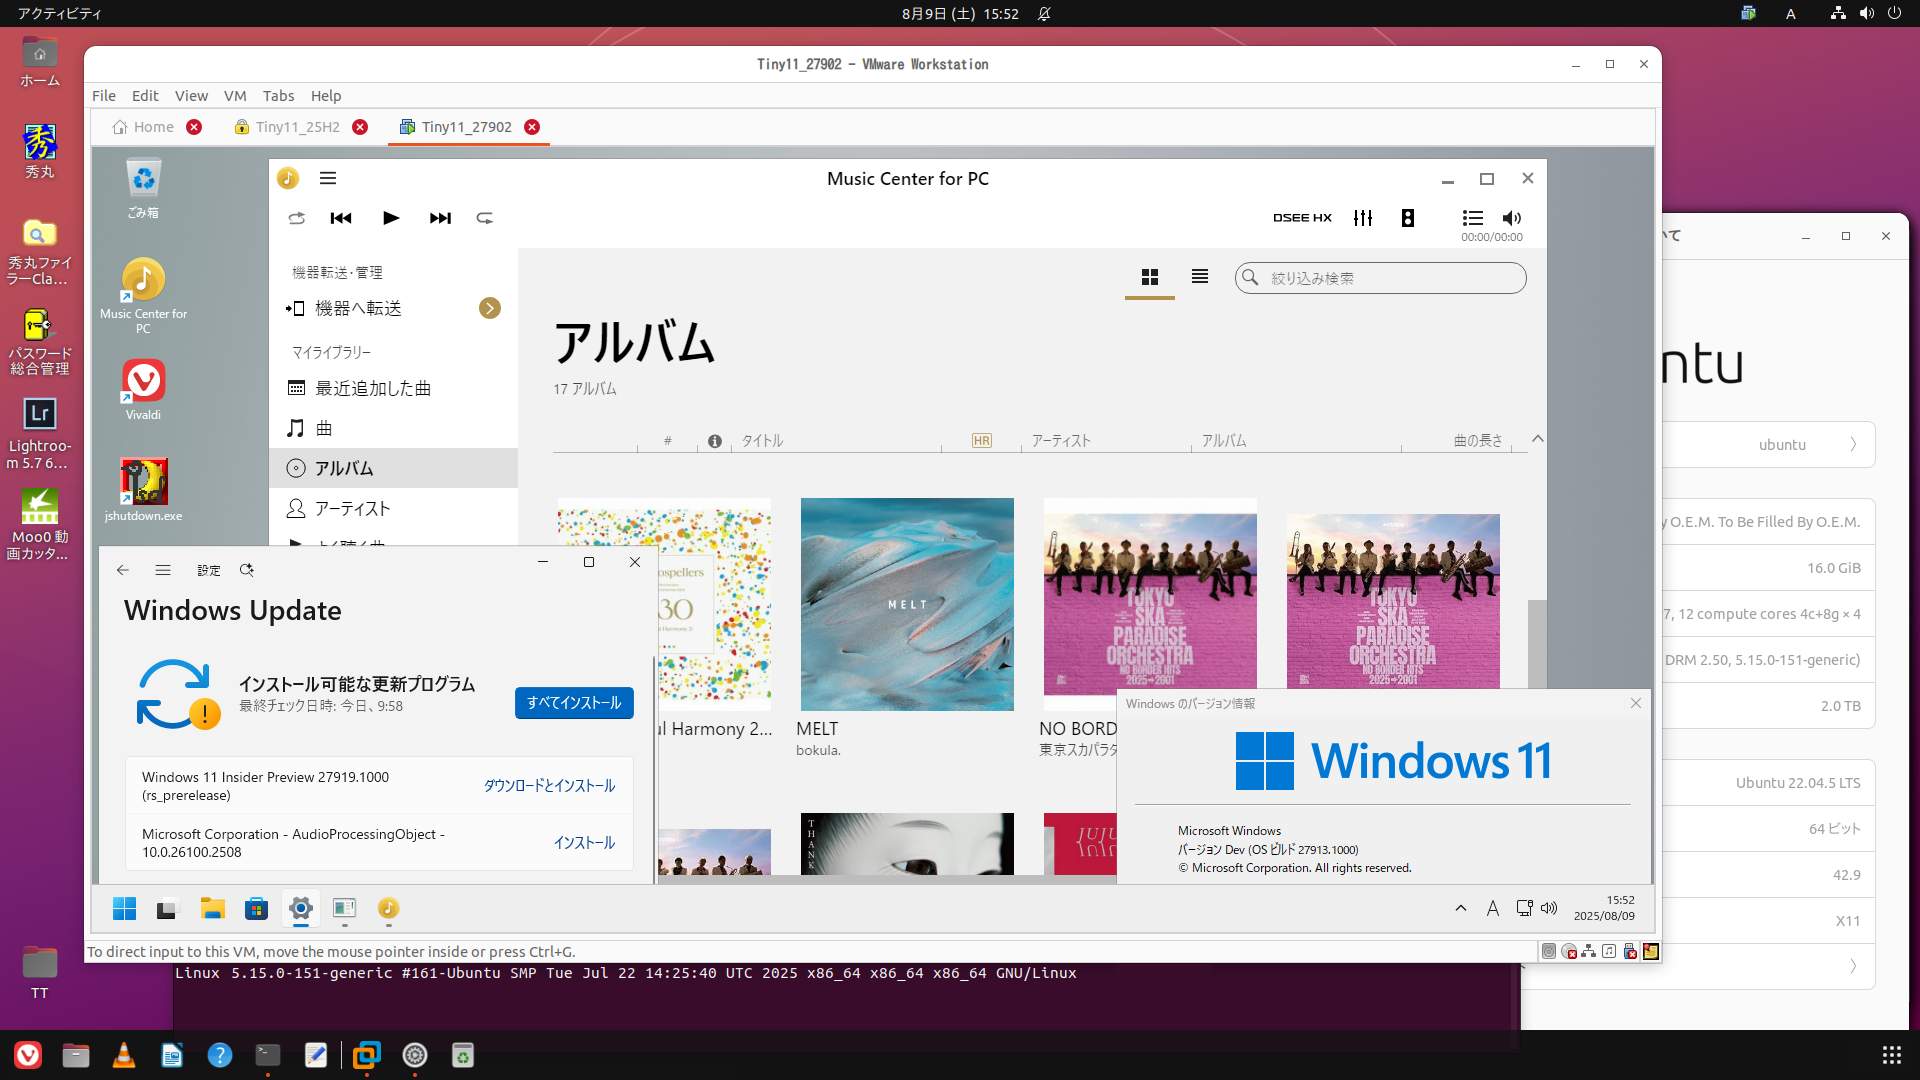Open the MELT album cover

coord(907,604)
